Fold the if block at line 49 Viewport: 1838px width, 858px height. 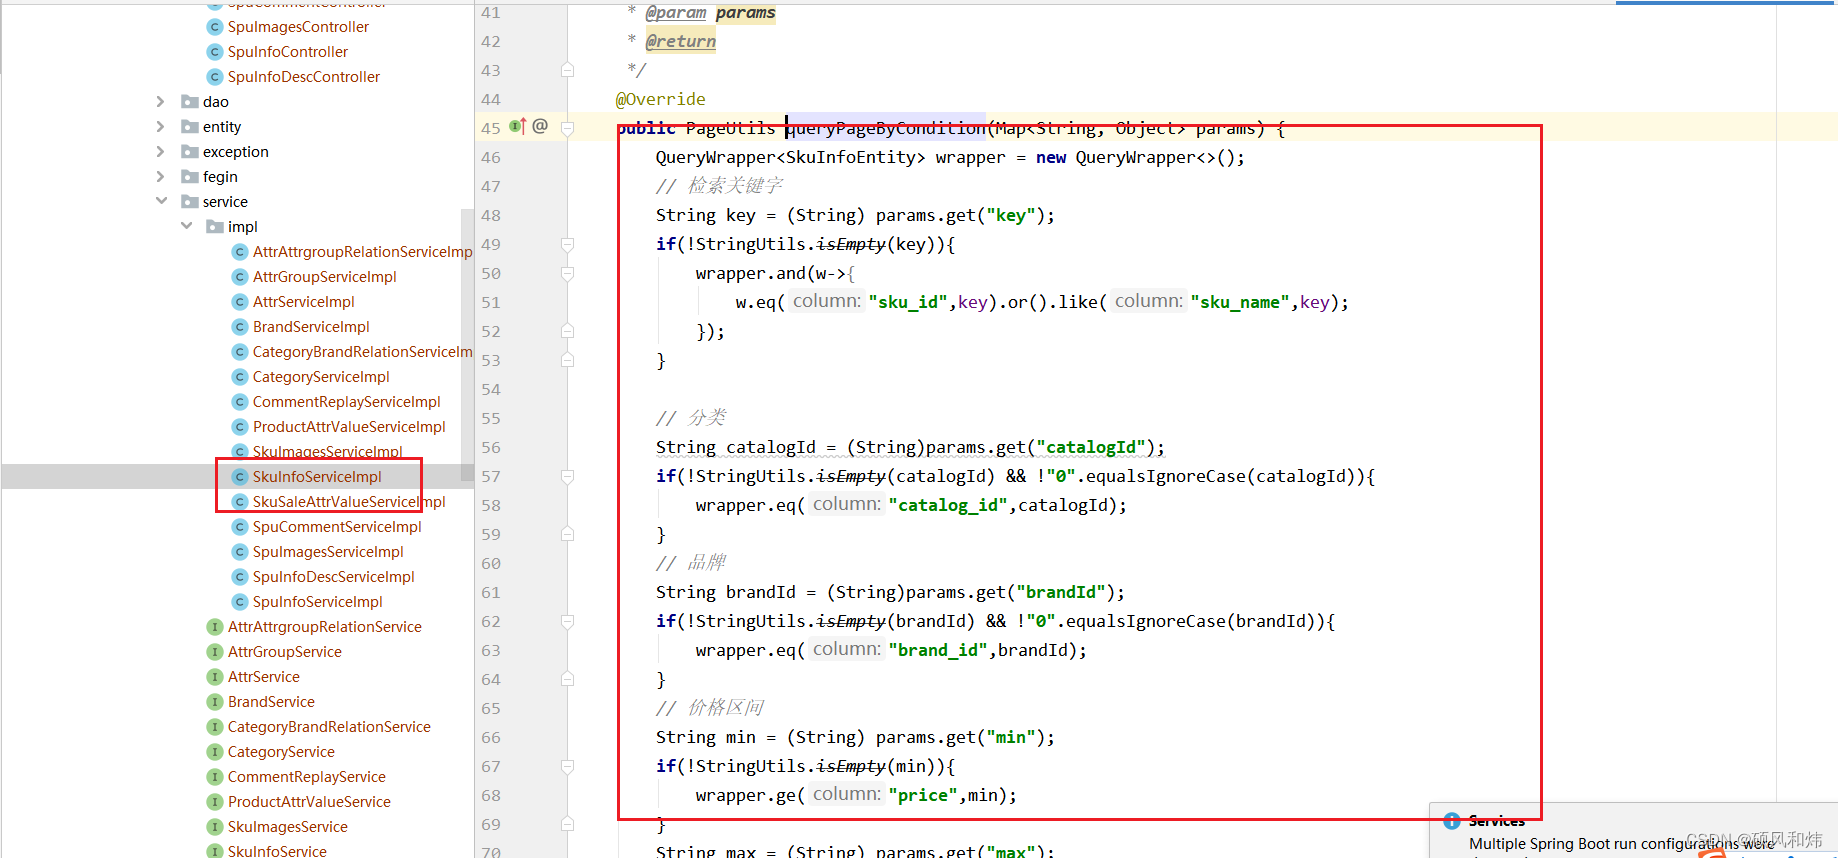567,244
